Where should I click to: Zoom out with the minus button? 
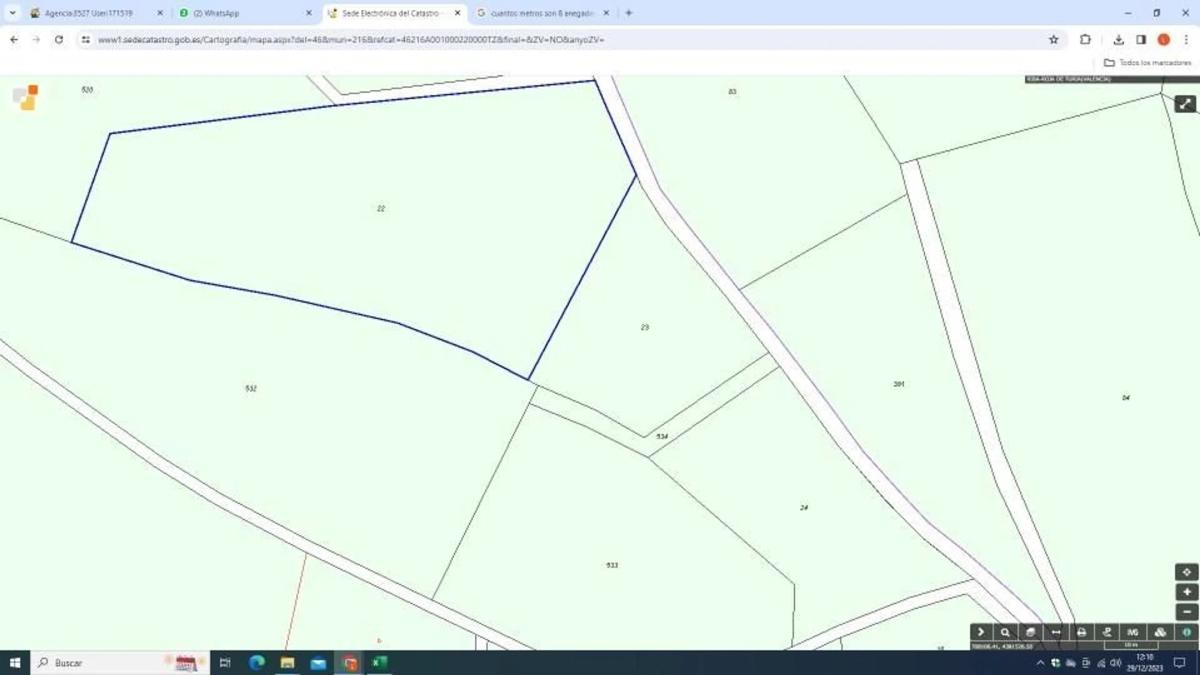click(x=1186, y=612)
